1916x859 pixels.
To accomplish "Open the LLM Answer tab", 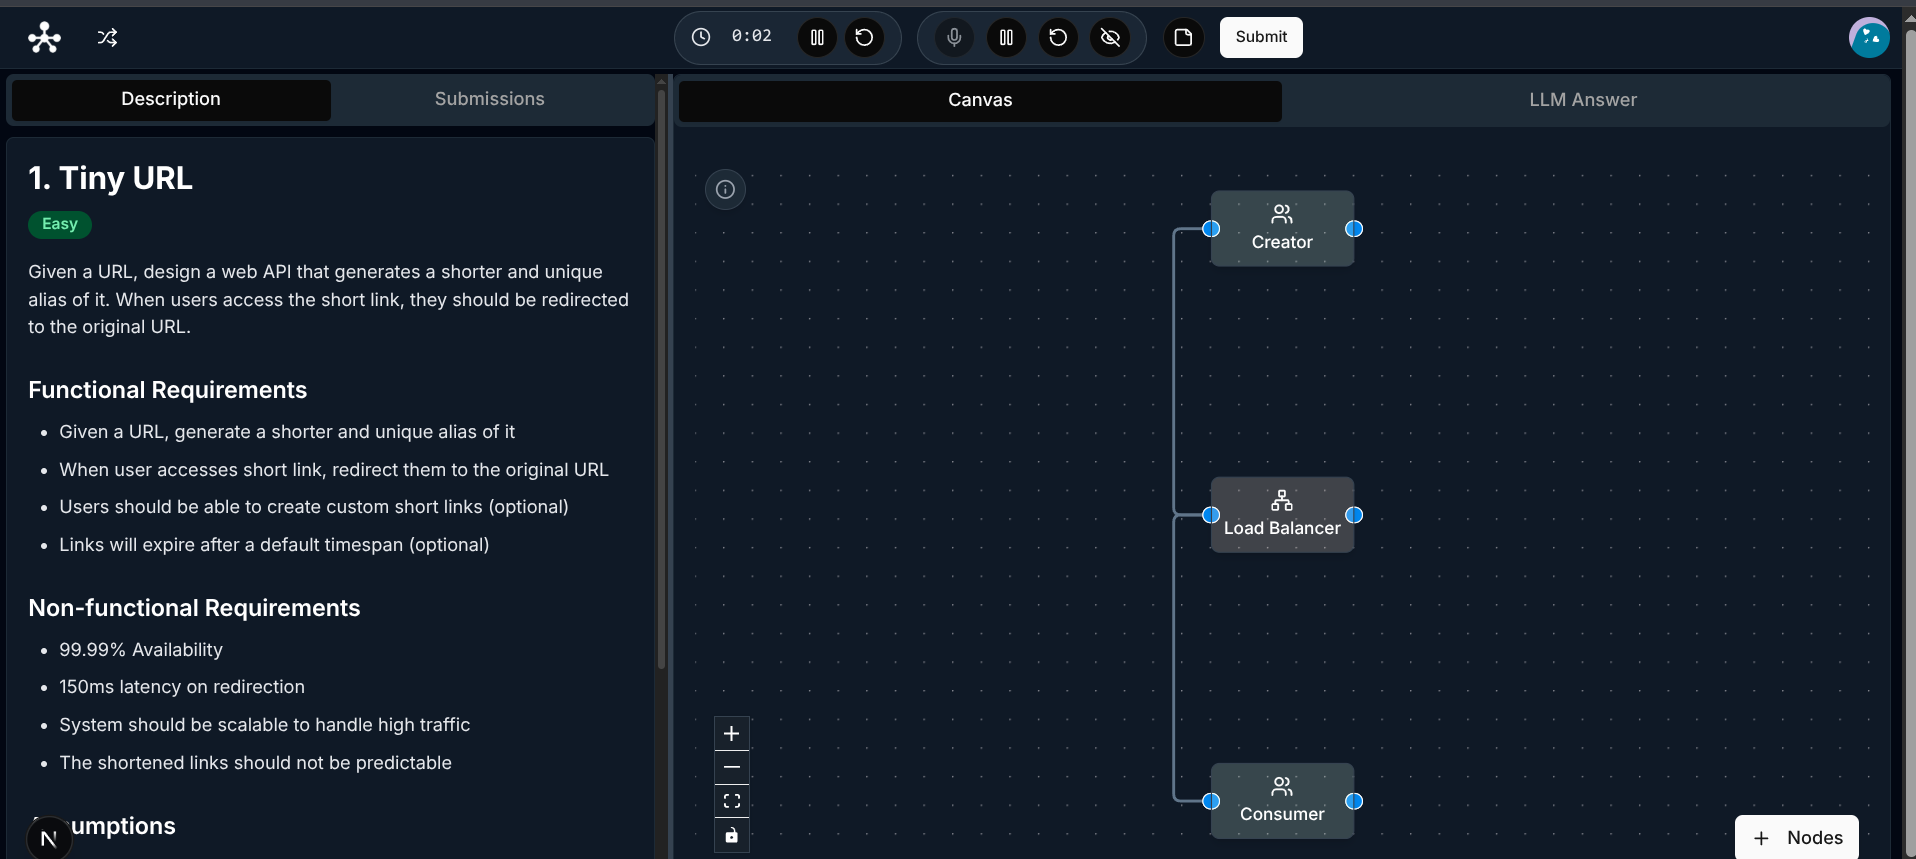I will click(1583, 100).
